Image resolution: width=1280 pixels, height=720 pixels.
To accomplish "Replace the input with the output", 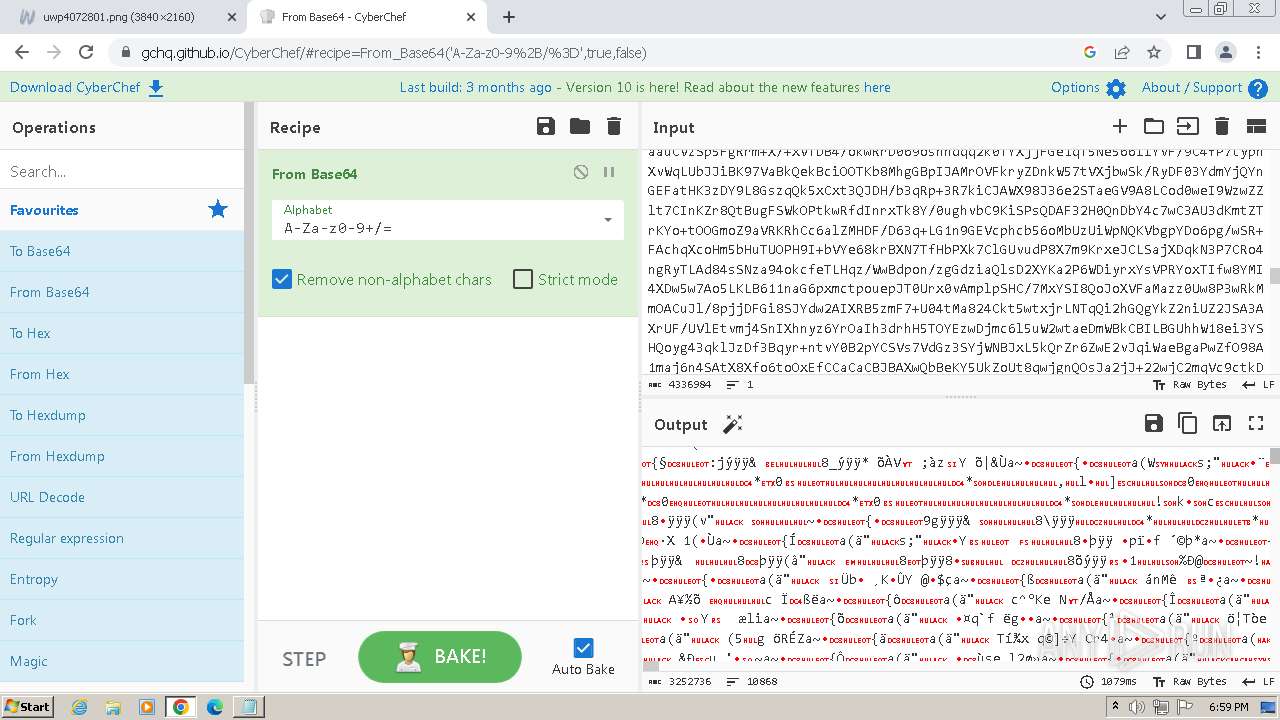I will (1221, 423).
